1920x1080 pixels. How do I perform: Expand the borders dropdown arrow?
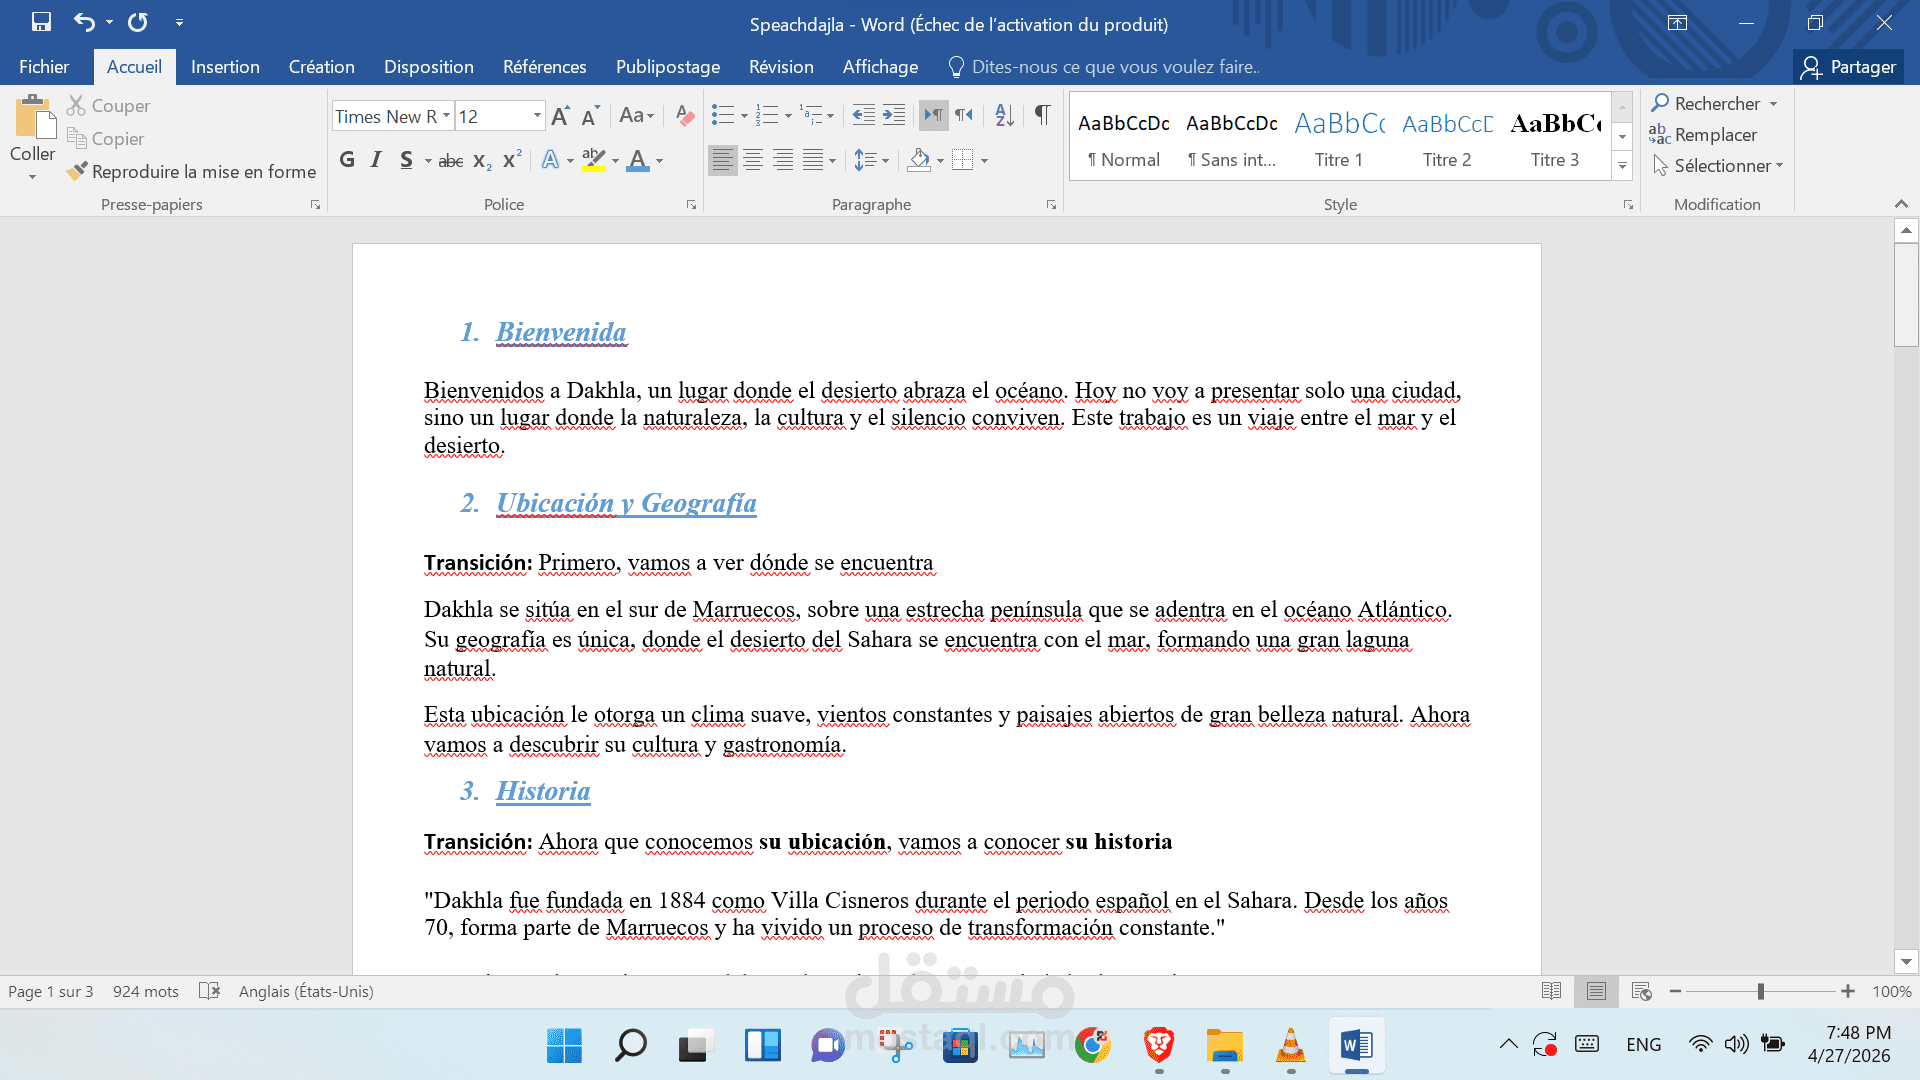[x=985, y=160]
